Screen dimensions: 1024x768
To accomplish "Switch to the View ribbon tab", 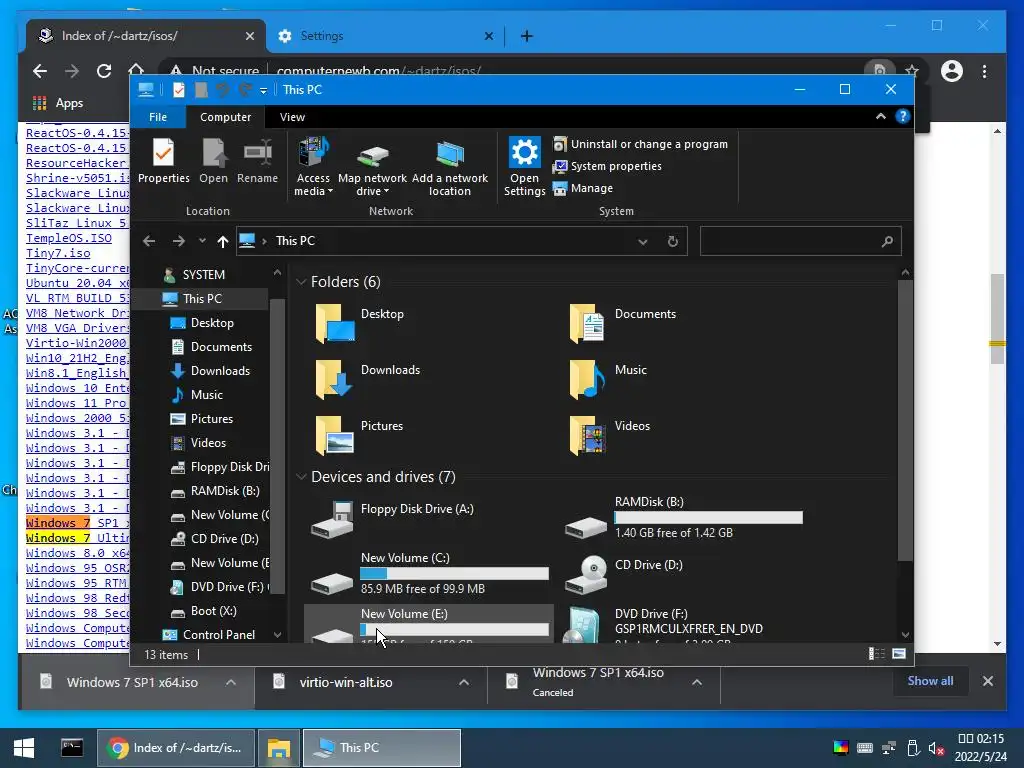I will pyautogui.click(x=292, y=117).
